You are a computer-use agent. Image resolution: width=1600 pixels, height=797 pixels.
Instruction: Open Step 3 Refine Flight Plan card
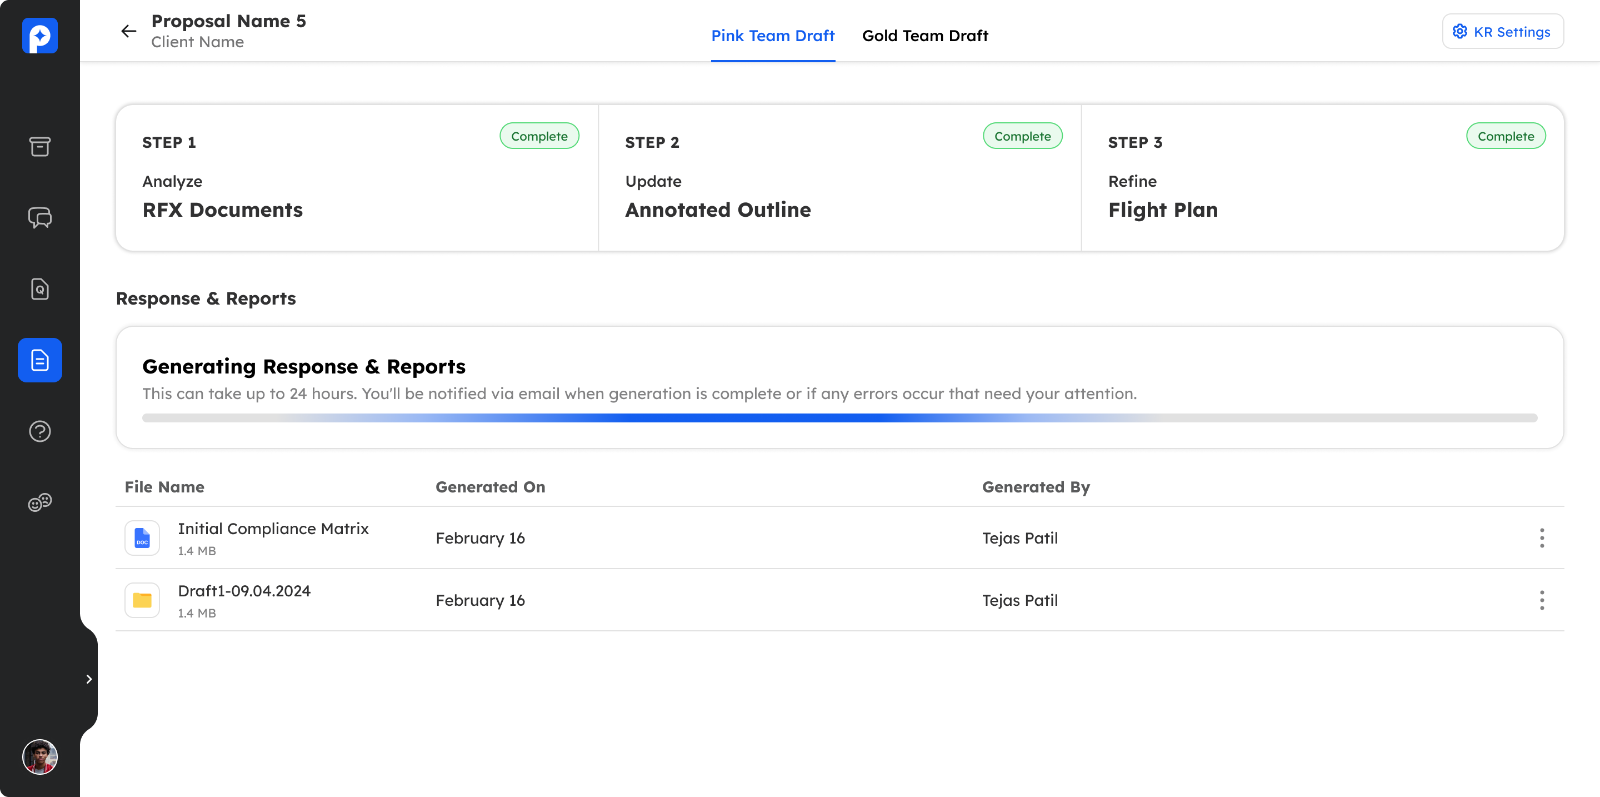1323,178
